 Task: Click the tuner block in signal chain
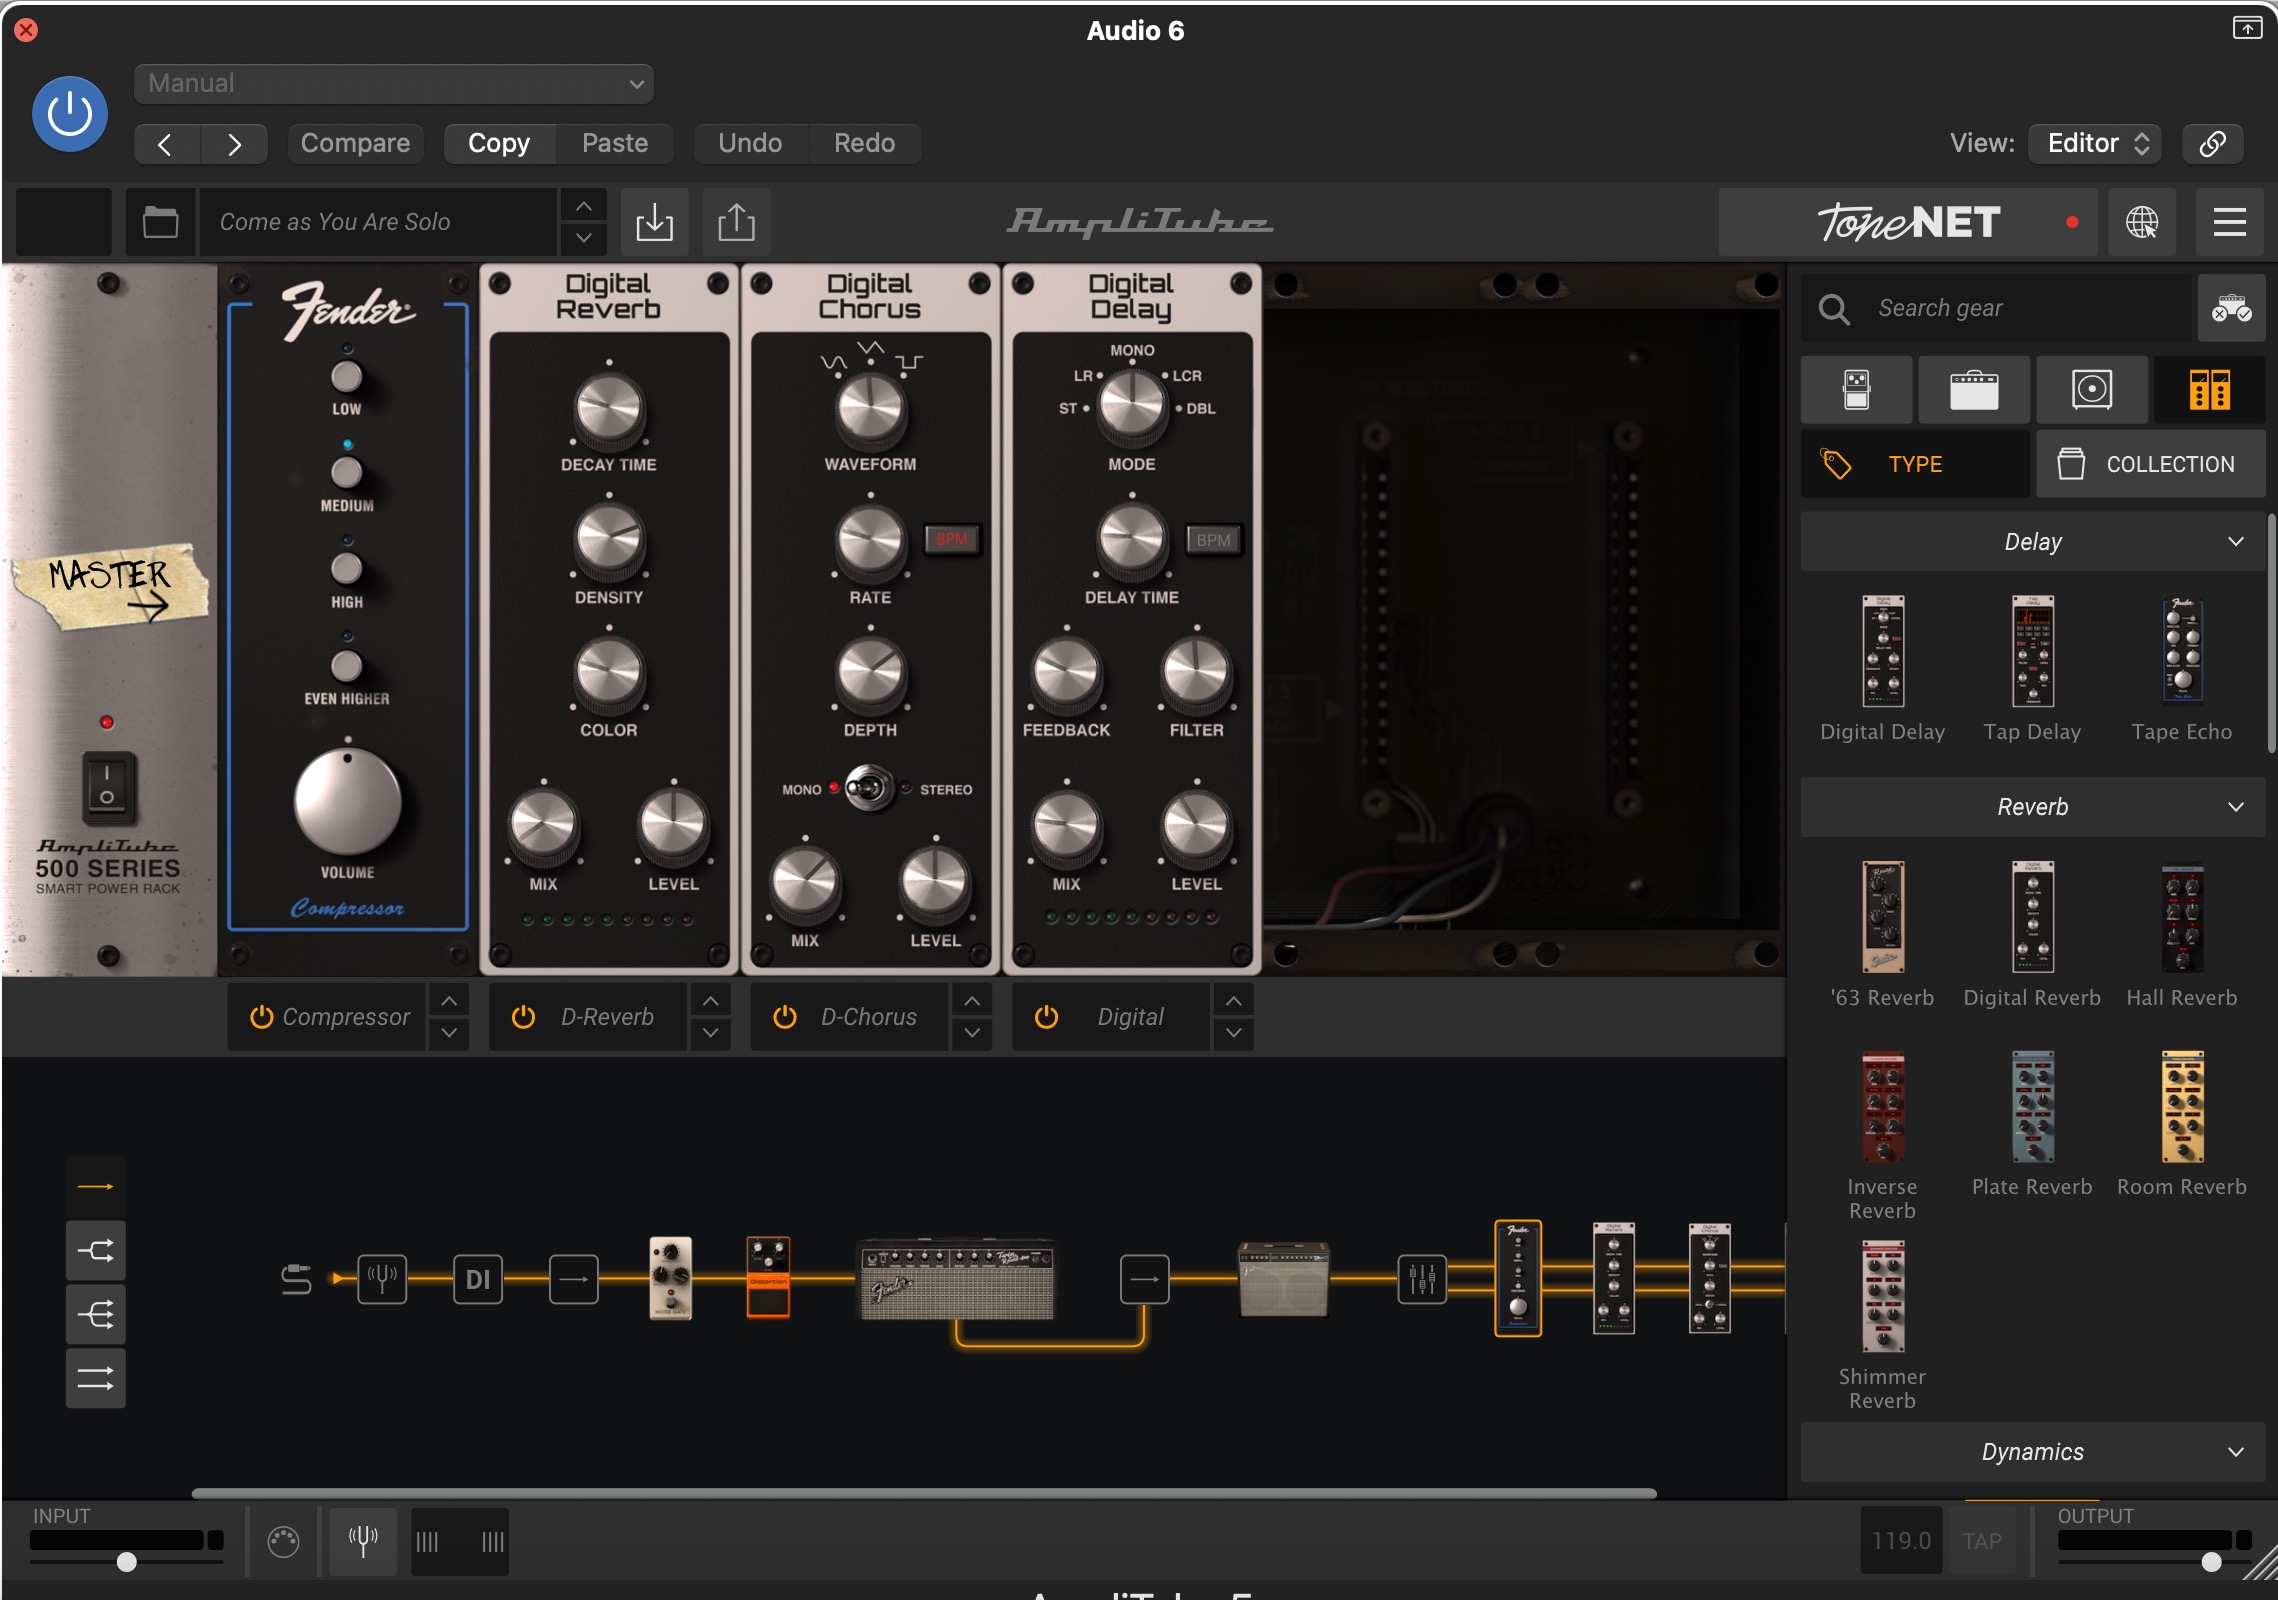(382, 1279)
